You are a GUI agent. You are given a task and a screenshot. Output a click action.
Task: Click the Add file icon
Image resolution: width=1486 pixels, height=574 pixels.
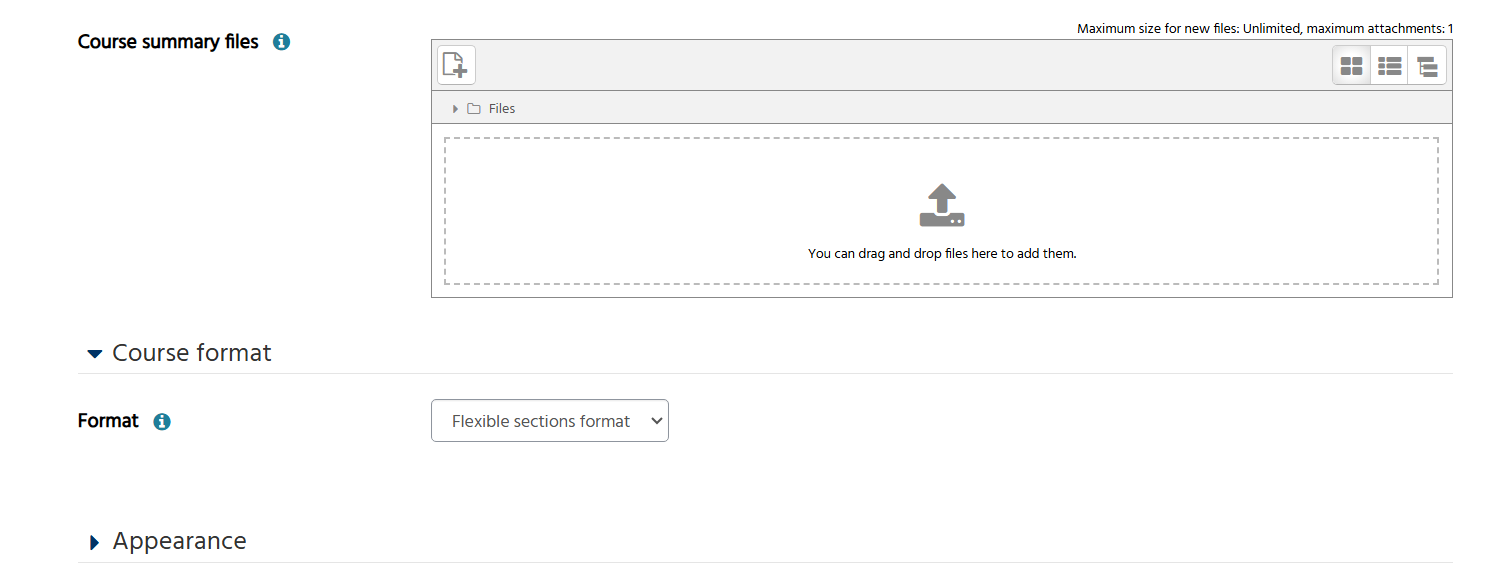pos(456,65)
